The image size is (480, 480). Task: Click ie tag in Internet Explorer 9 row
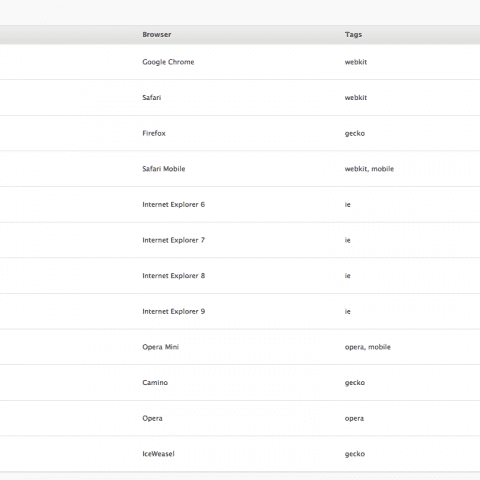point(348,312)
